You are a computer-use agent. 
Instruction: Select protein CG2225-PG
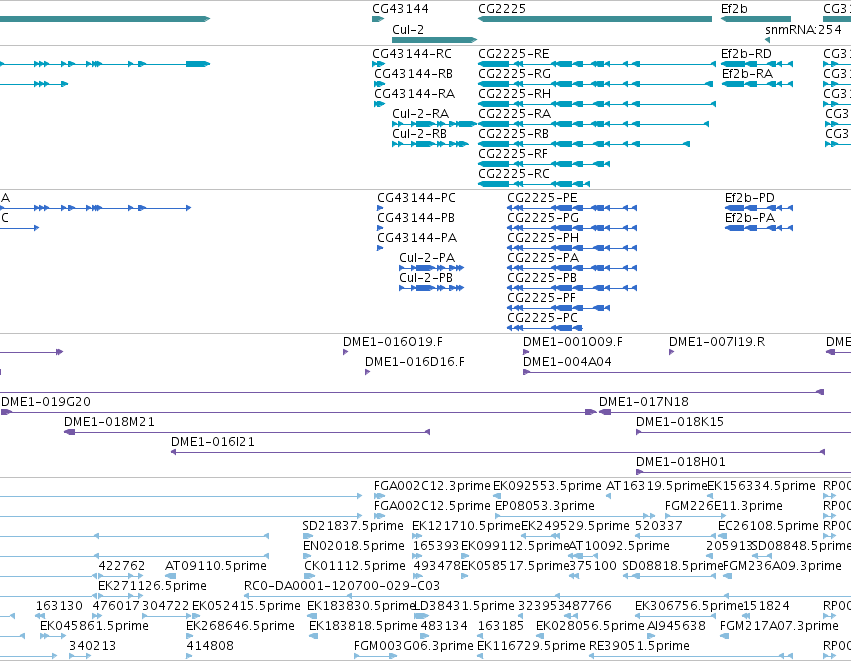click(x=543, y=218)
